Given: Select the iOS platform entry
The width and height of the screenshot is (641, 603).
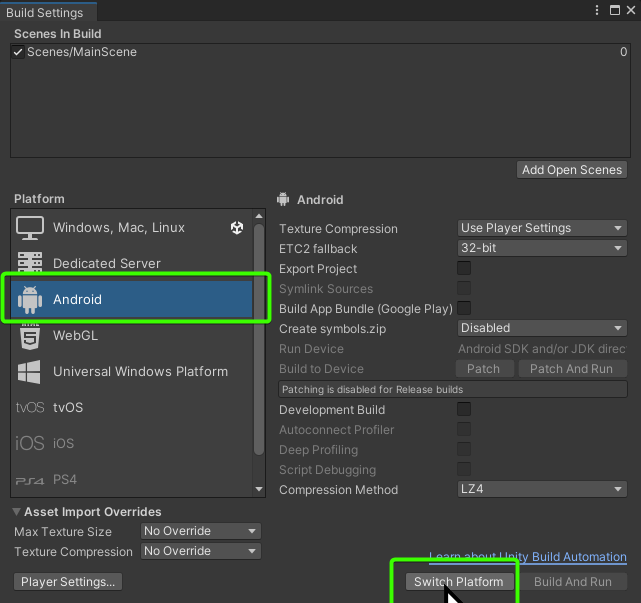Looking at the screenshot, I should (132, 443).
